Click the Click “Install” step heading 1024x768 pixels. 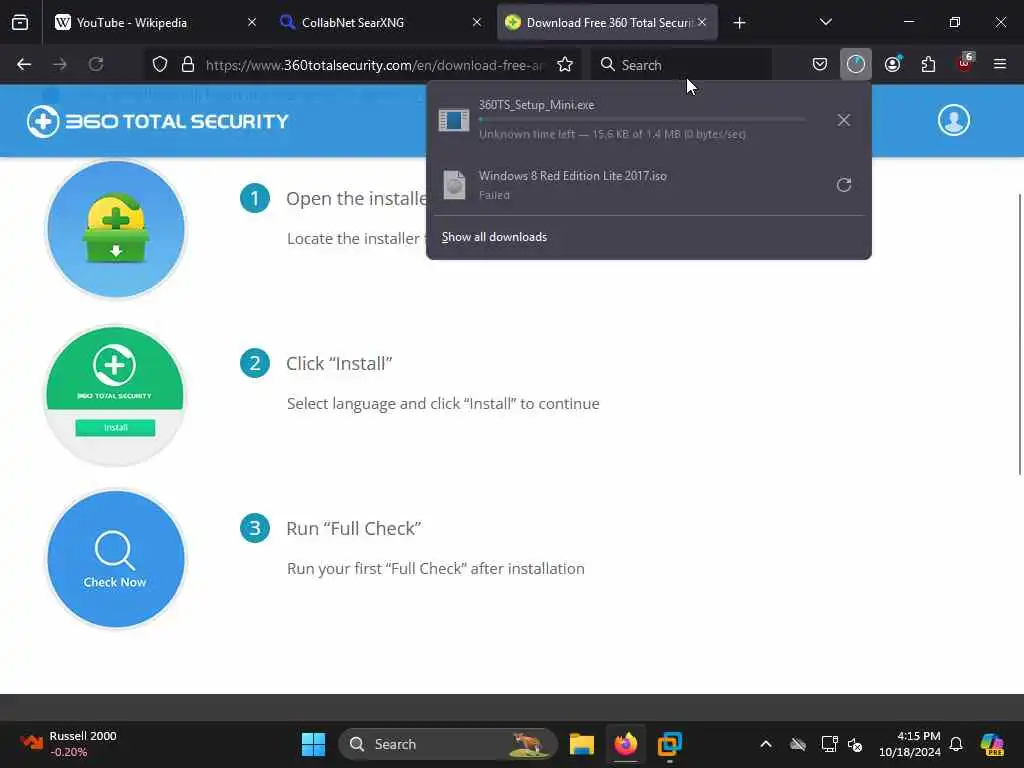(x=339, y=364)
